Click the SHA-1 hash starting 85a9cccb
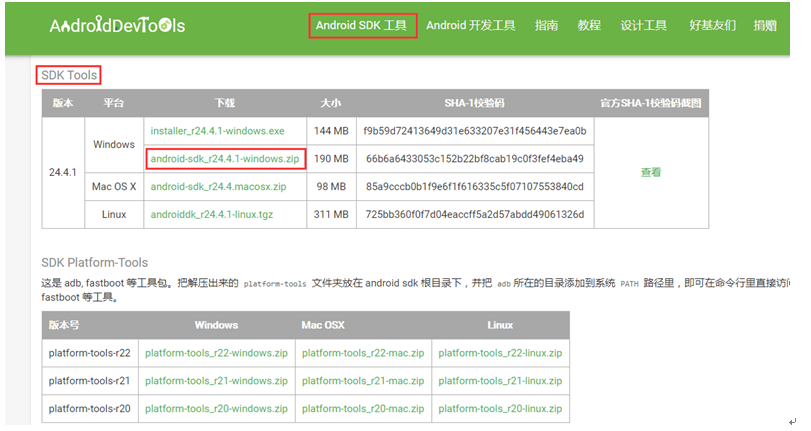Image resolution: width=811 pixels, height=431 pixels. (475, 187)
